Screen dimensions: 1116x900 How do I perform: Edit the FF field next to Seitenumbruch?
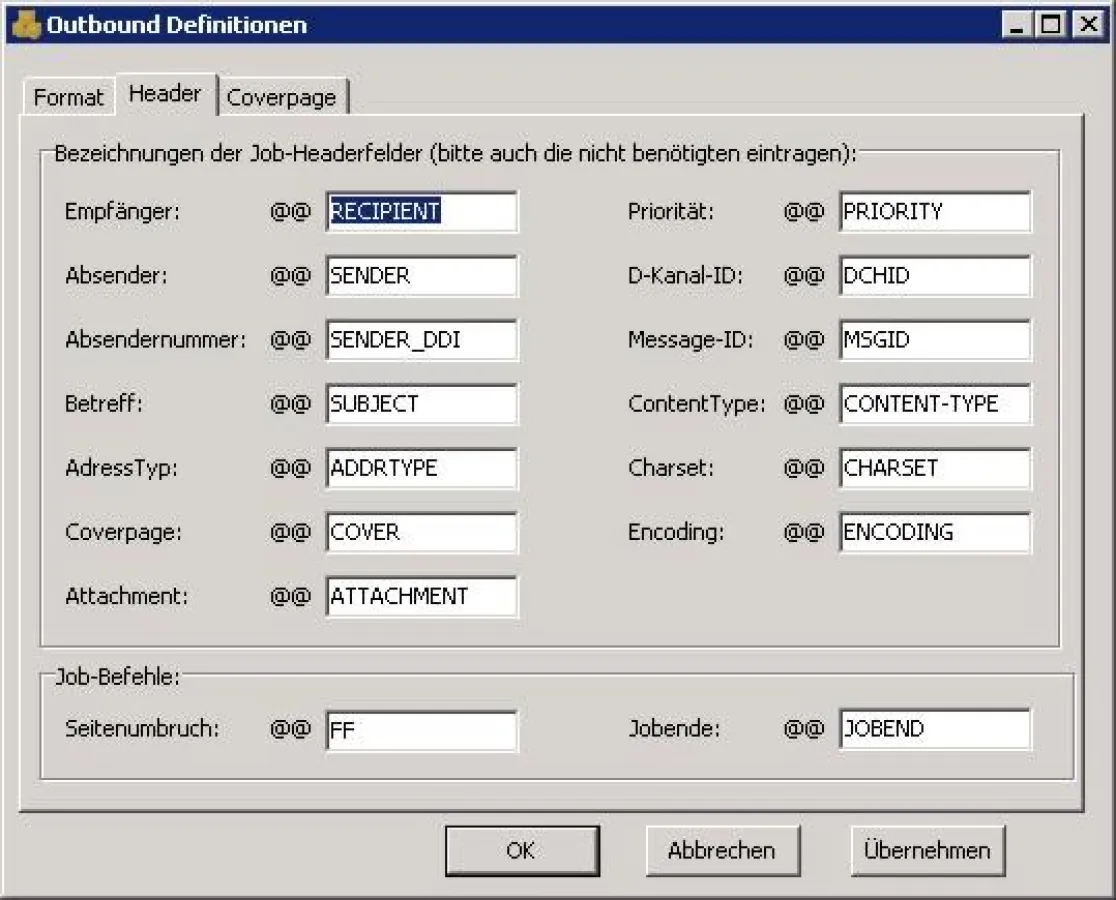420,730
